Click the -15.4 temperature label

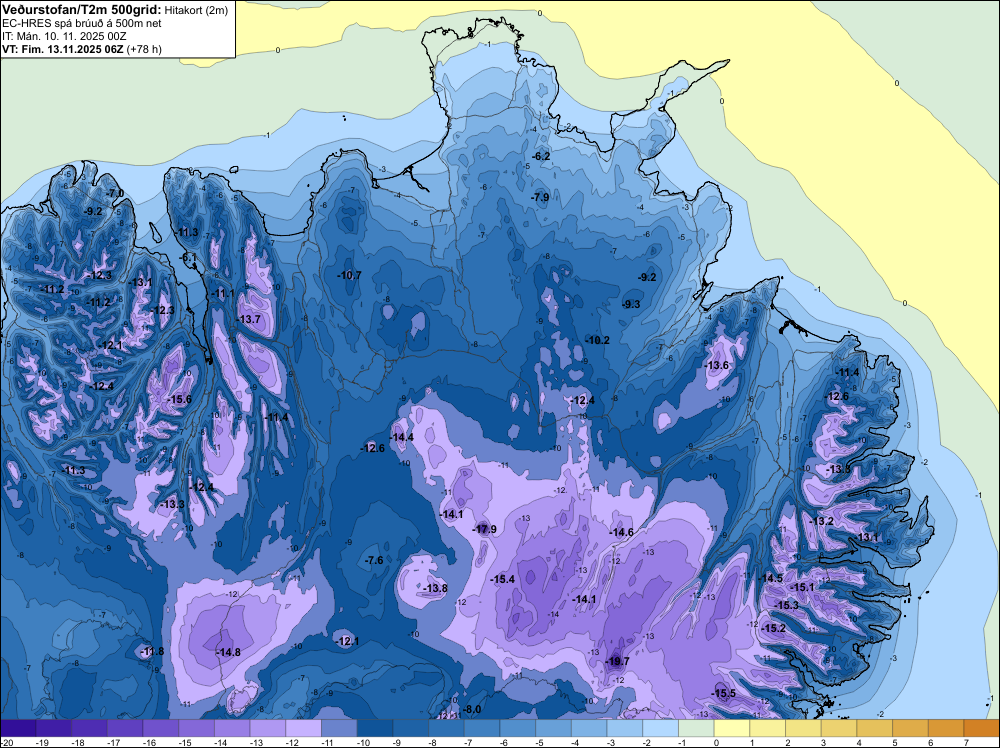(503, 579)
